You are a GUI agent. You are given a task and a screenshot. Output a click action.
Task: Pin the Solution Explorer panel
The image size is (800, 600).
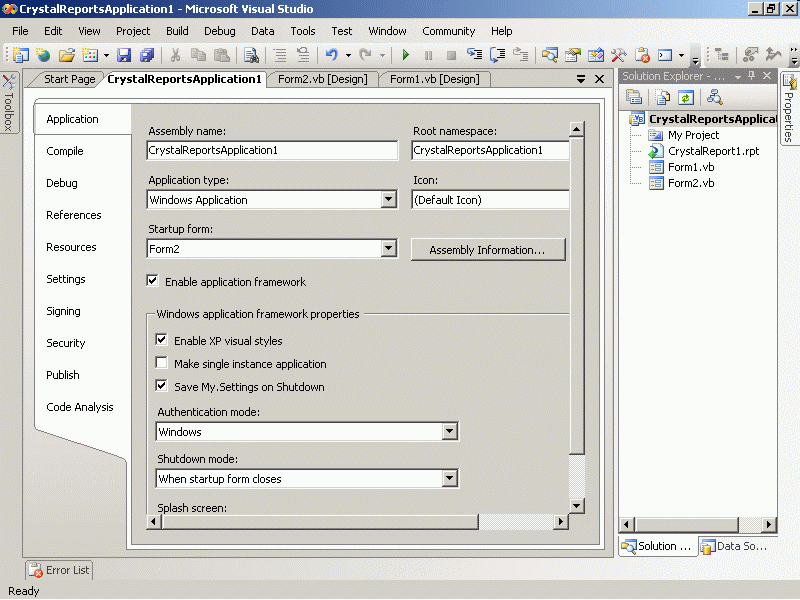(x=752, y=76)
